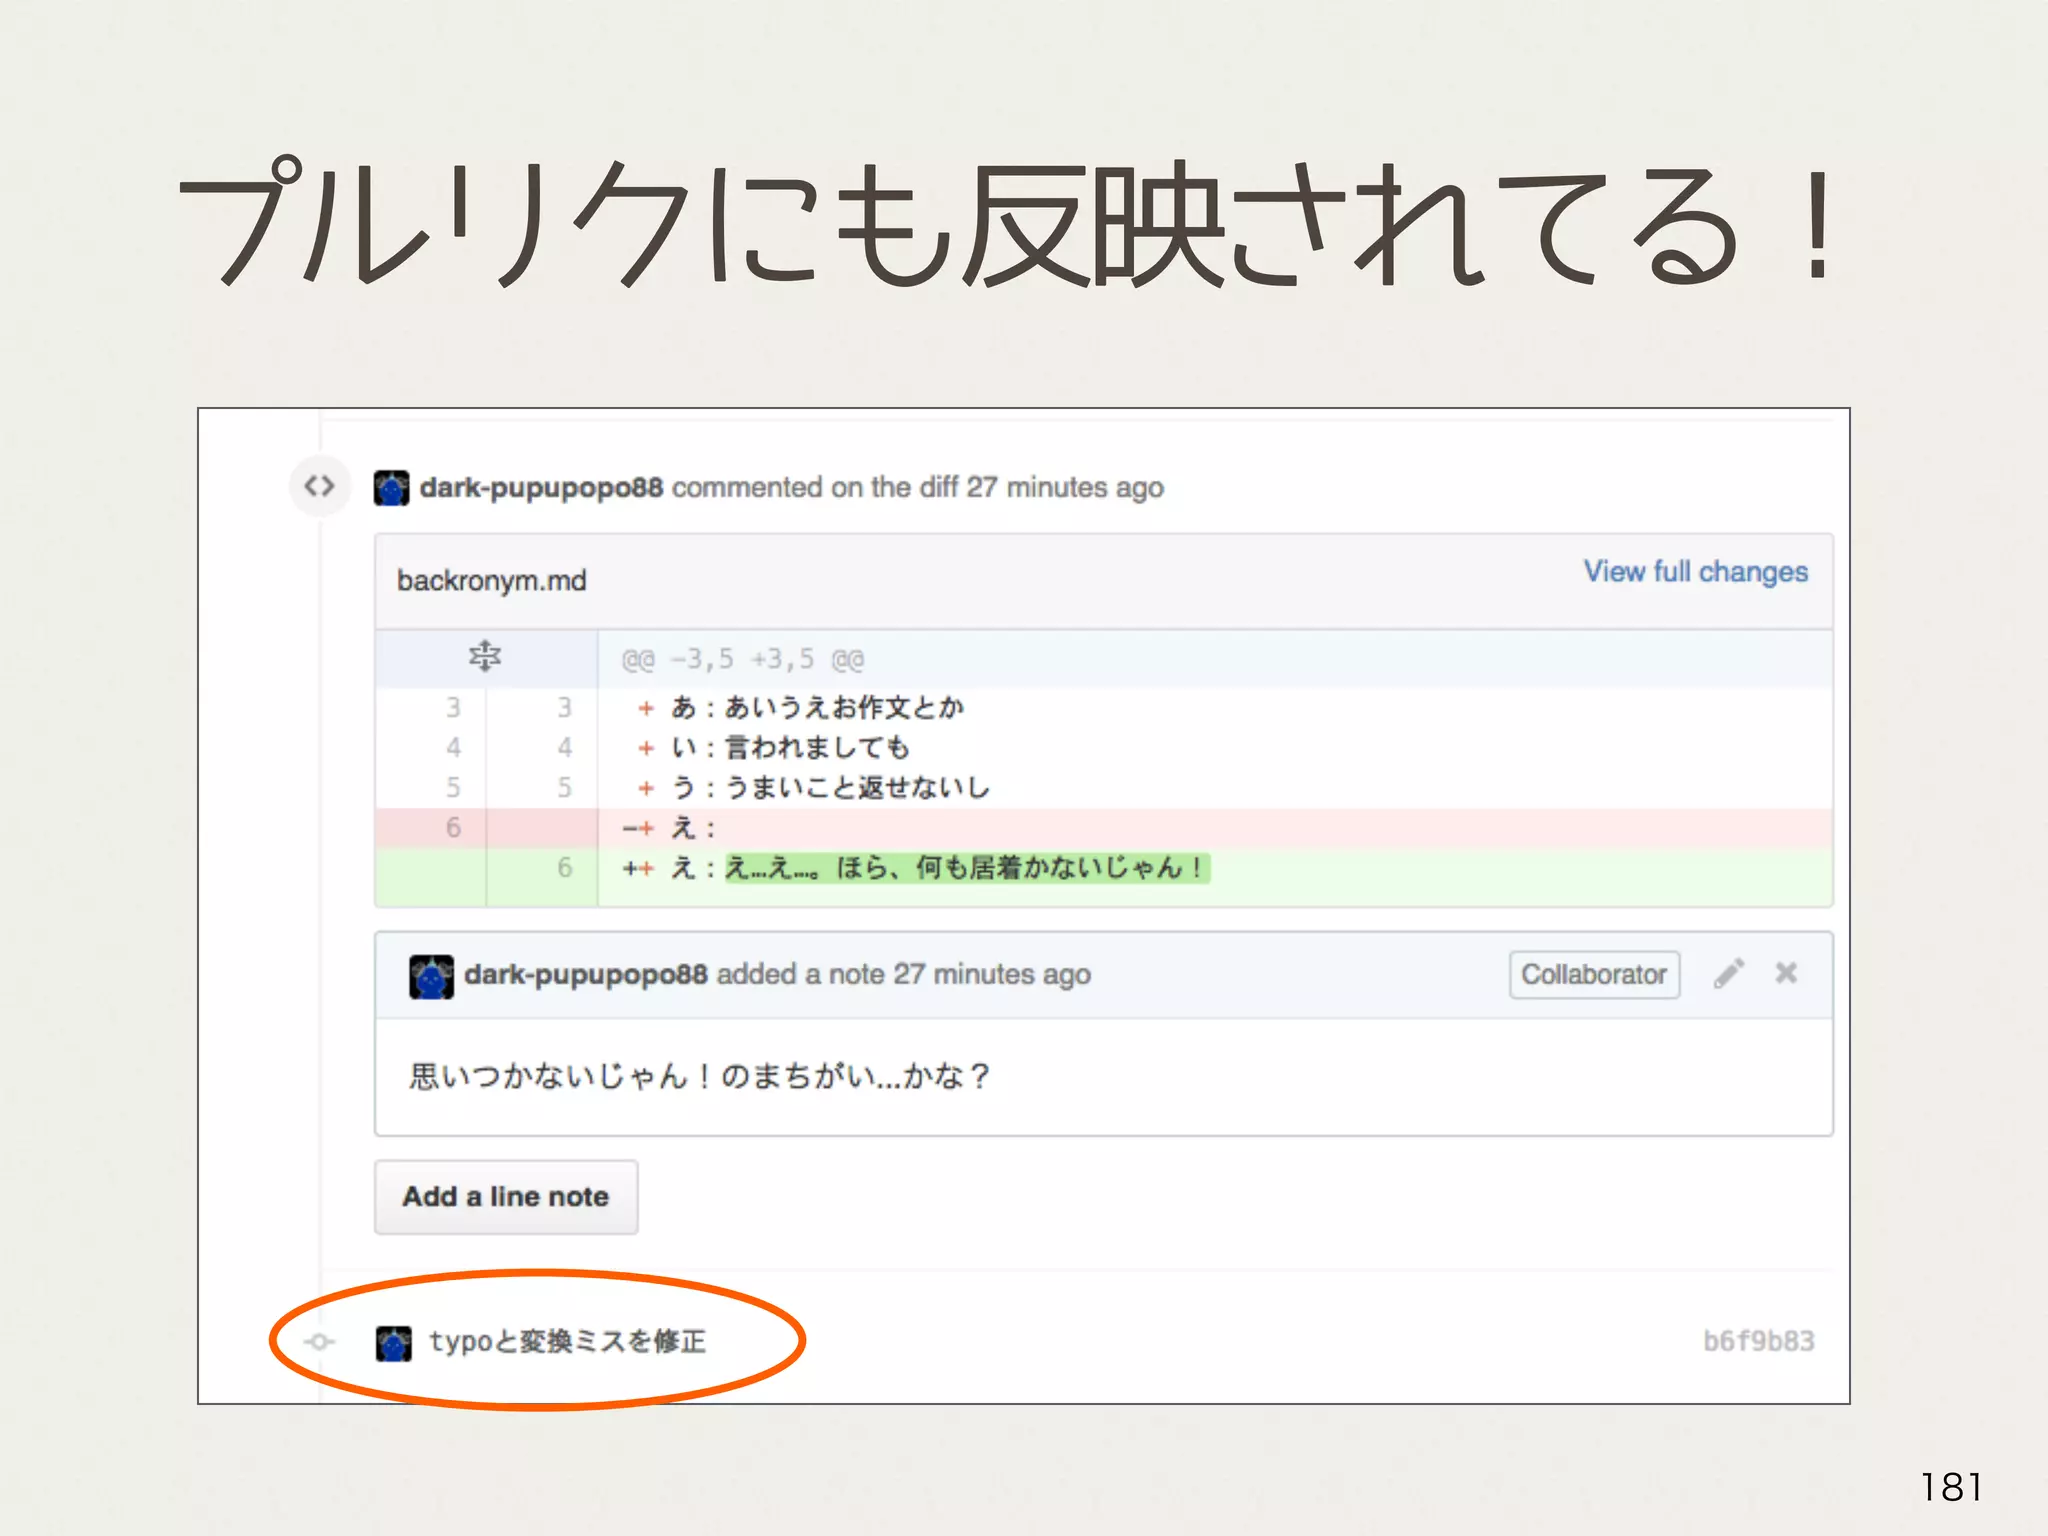Delete note using the X icon

(1786, 973)
